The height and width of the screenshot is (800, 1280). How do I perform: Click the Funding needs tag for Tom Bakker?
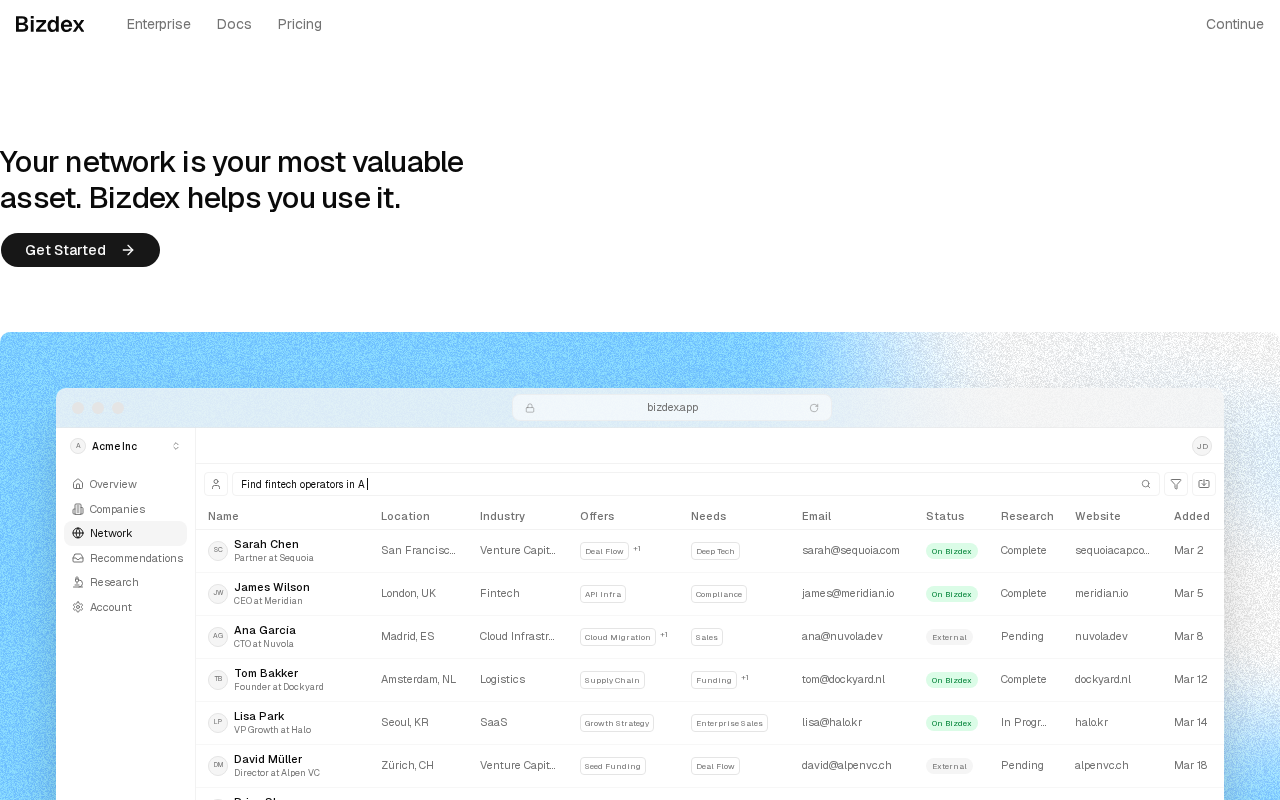[x=714, y=680]
